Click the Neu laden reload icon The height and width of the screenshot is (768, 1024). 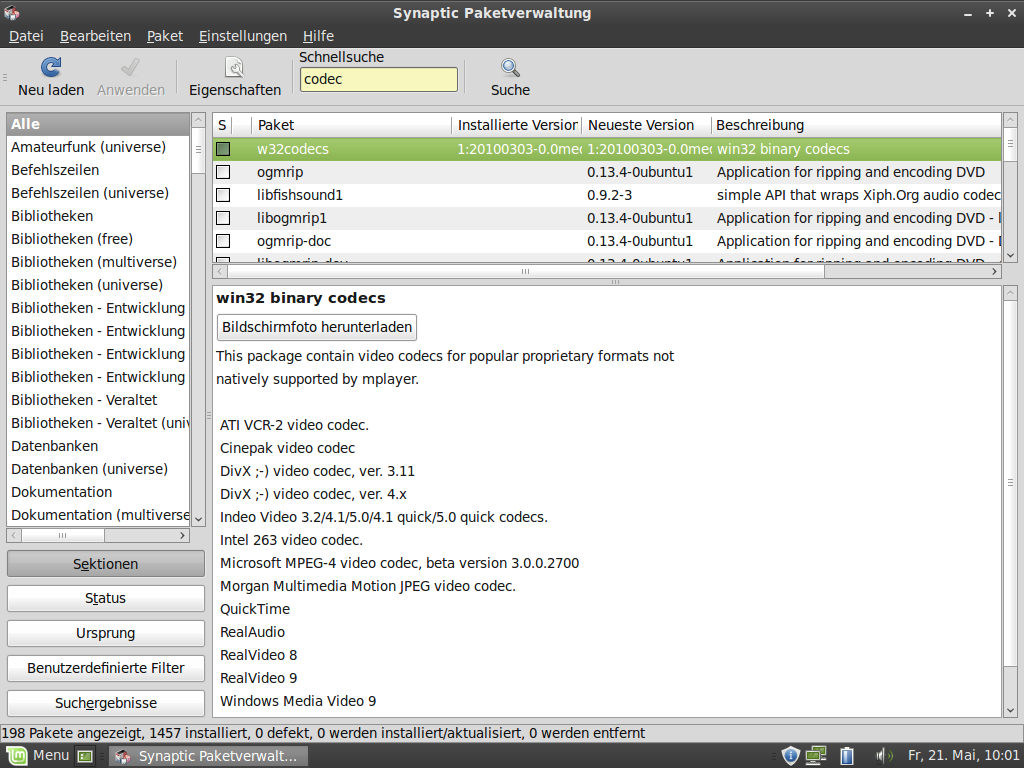49,68
